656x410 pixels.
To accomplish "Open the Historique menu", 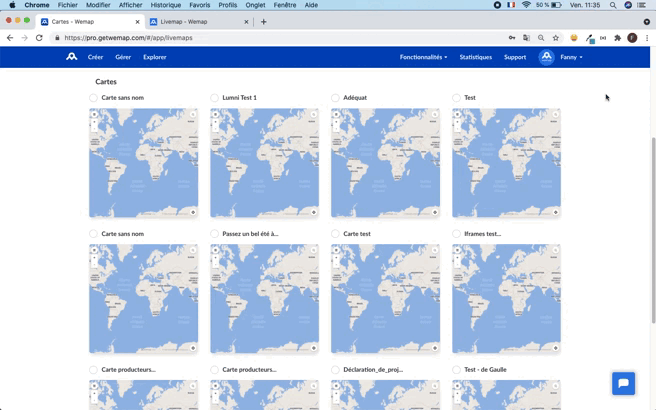I will pos(166,5).
